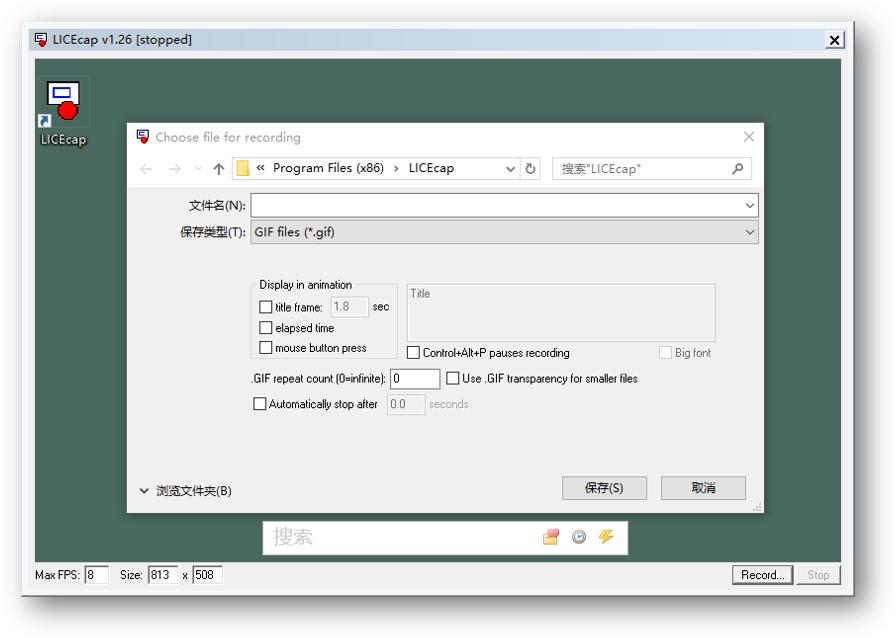Click the 'Display in animation' group label

pyautogui.click(x=305, y=285)
